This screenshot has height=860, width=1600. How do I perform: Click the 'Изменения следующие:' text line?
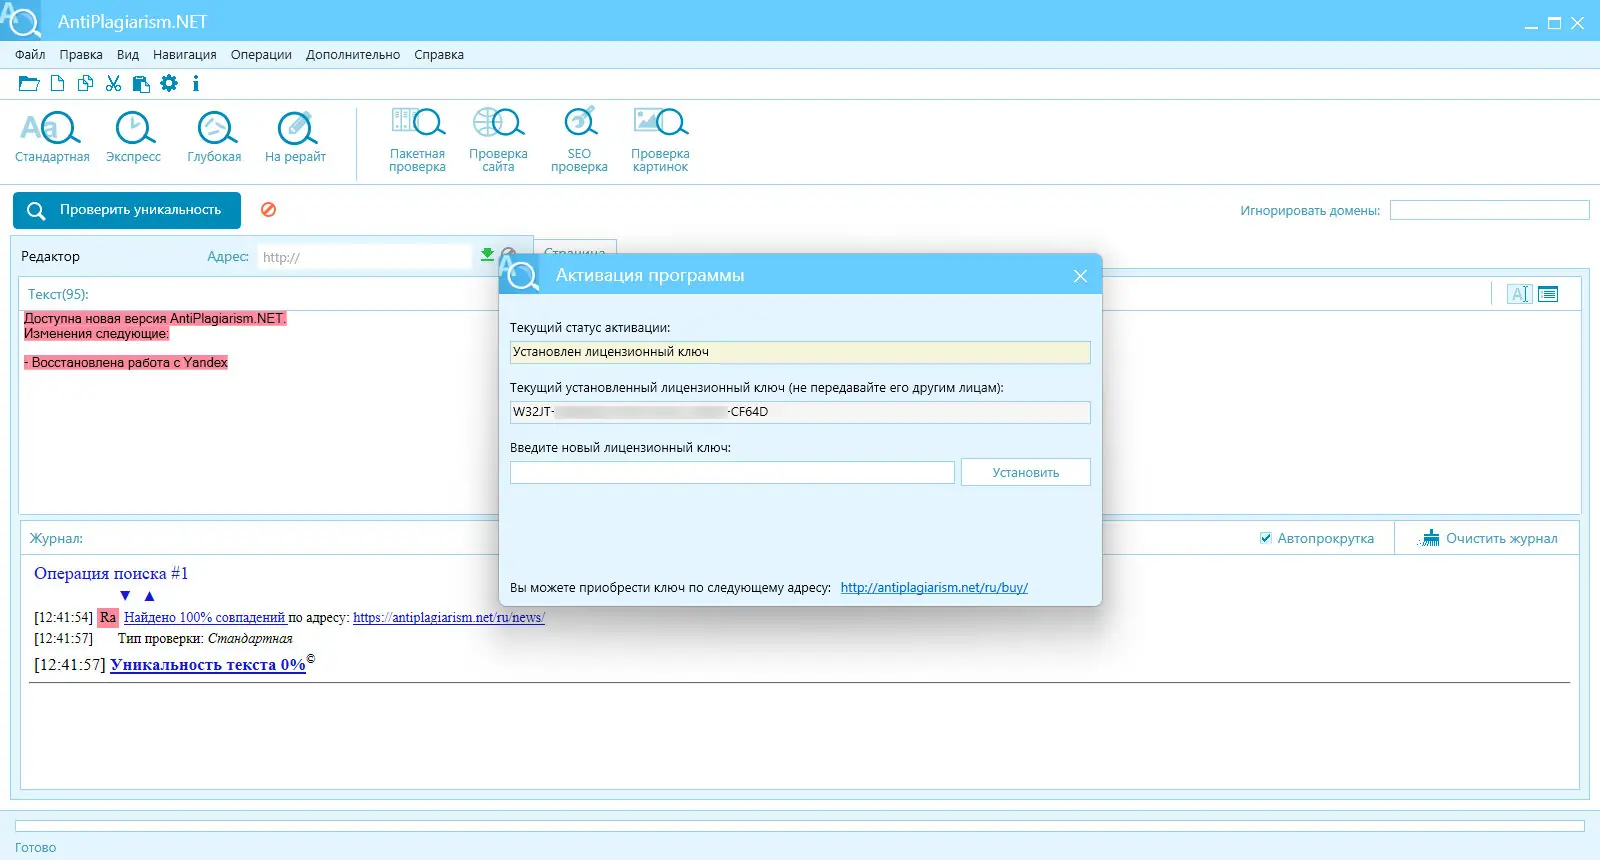[96, 333]
